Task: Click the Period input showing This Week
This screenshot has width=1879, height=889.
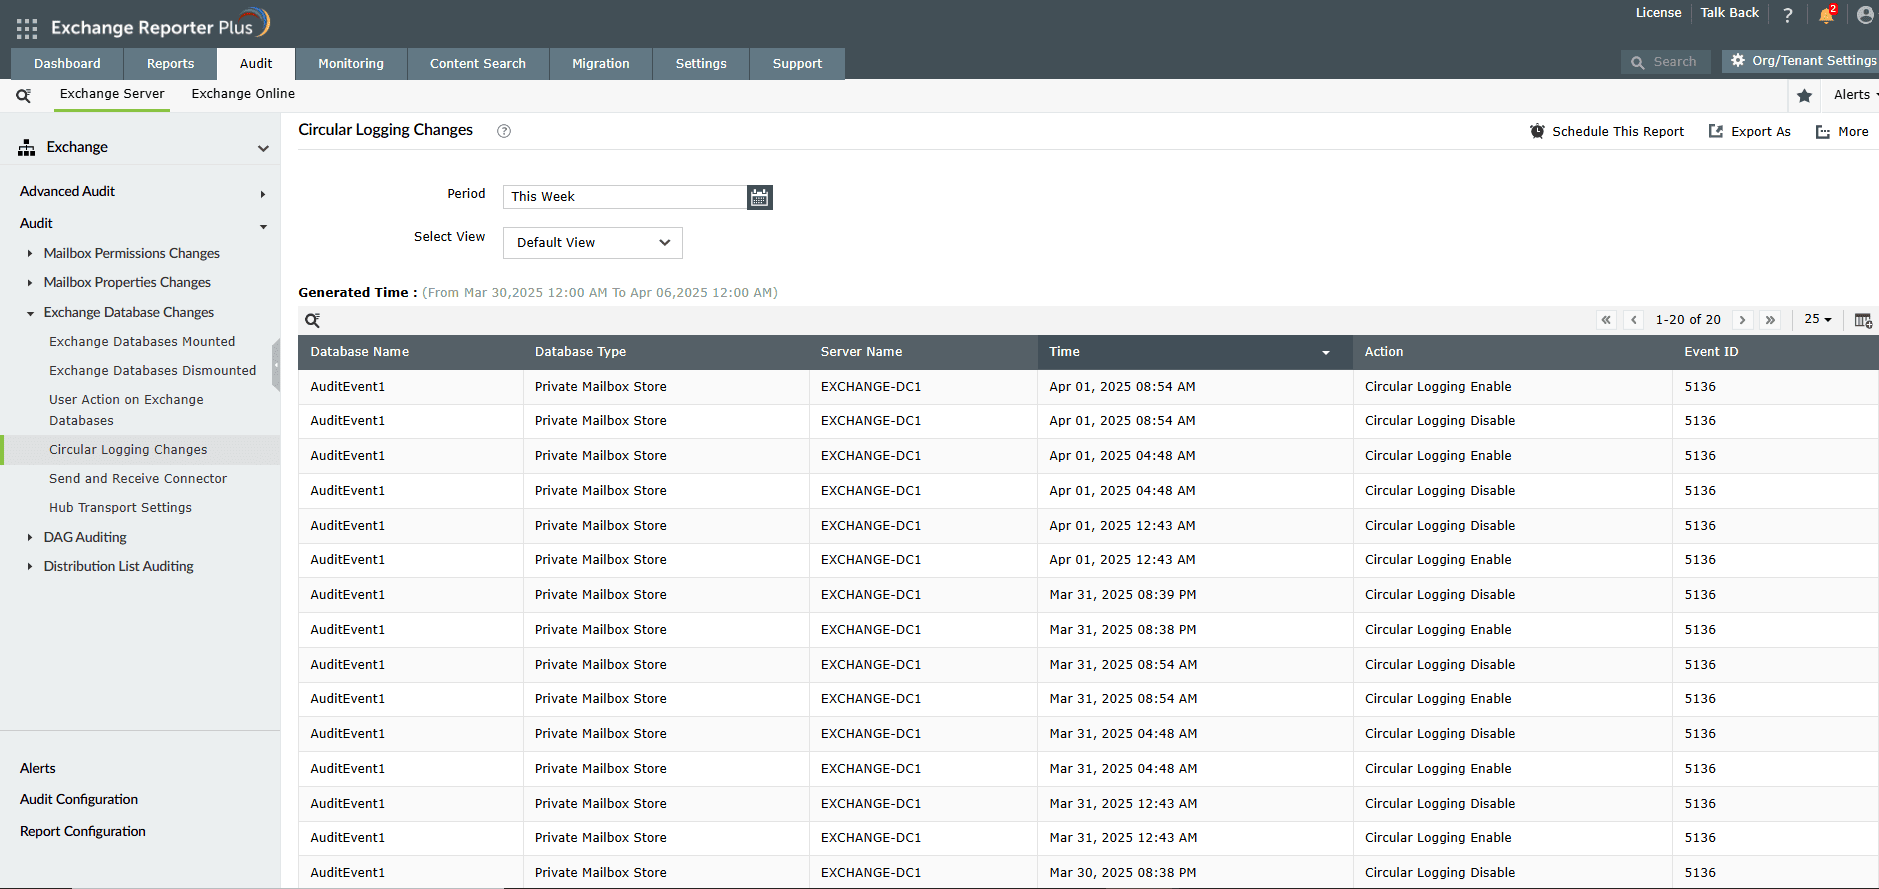Action: (x=625, y=197)
